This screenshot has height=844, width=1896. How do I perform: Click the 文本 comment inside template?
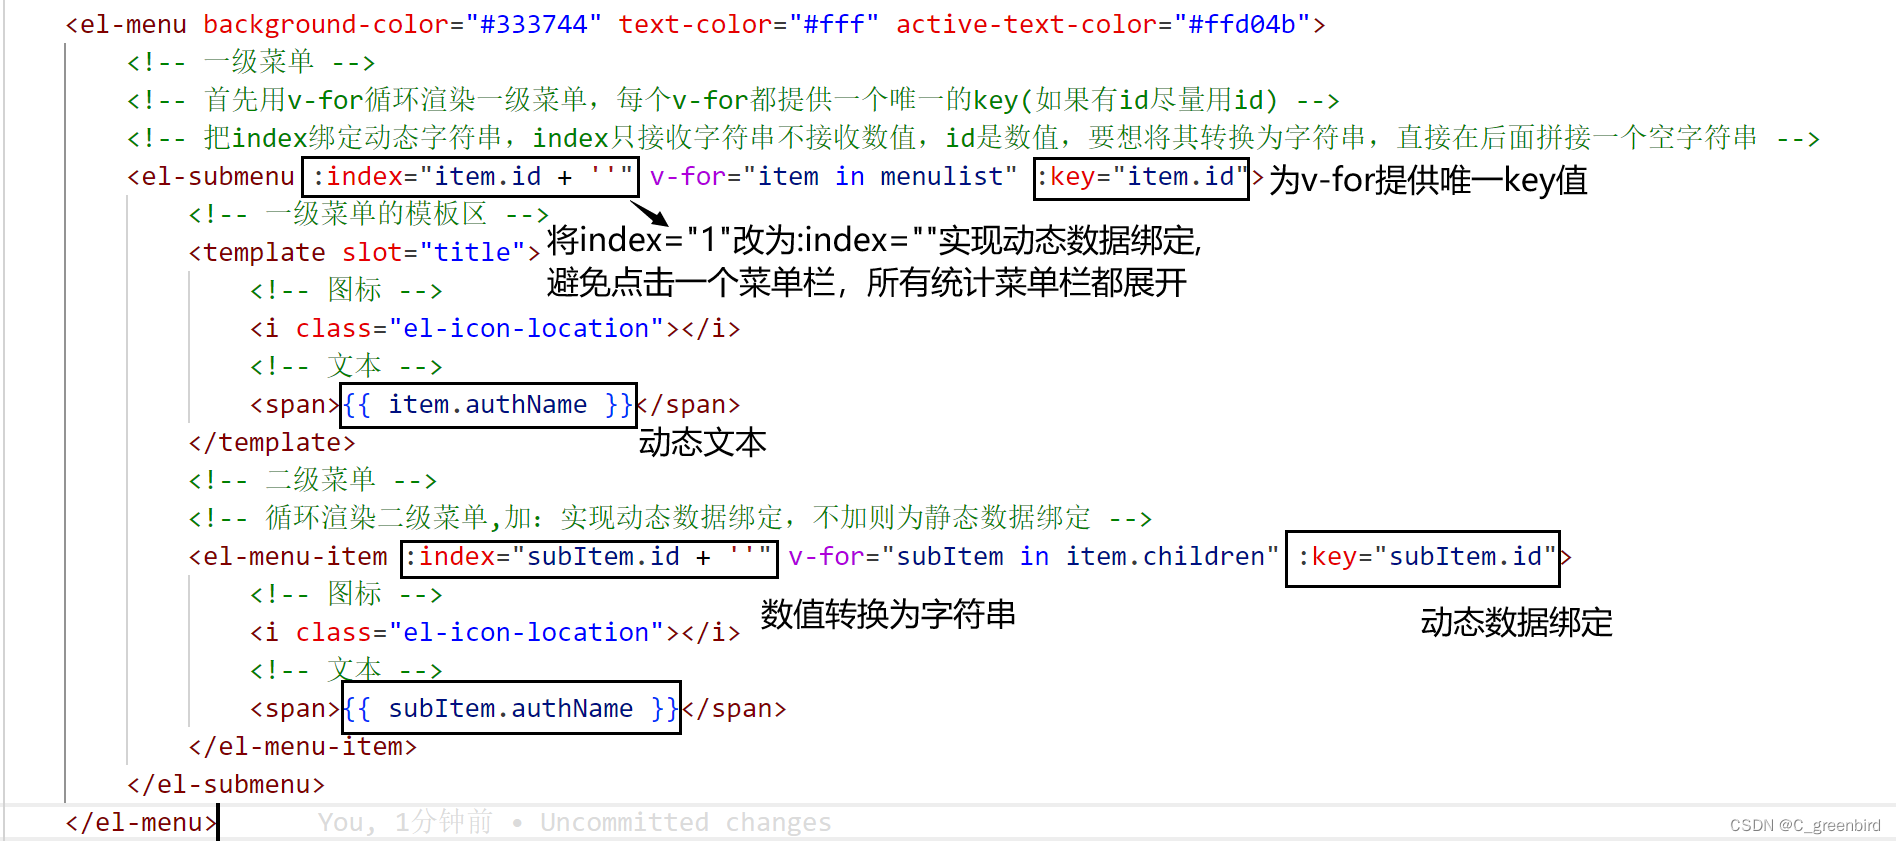tap(346, 366)
